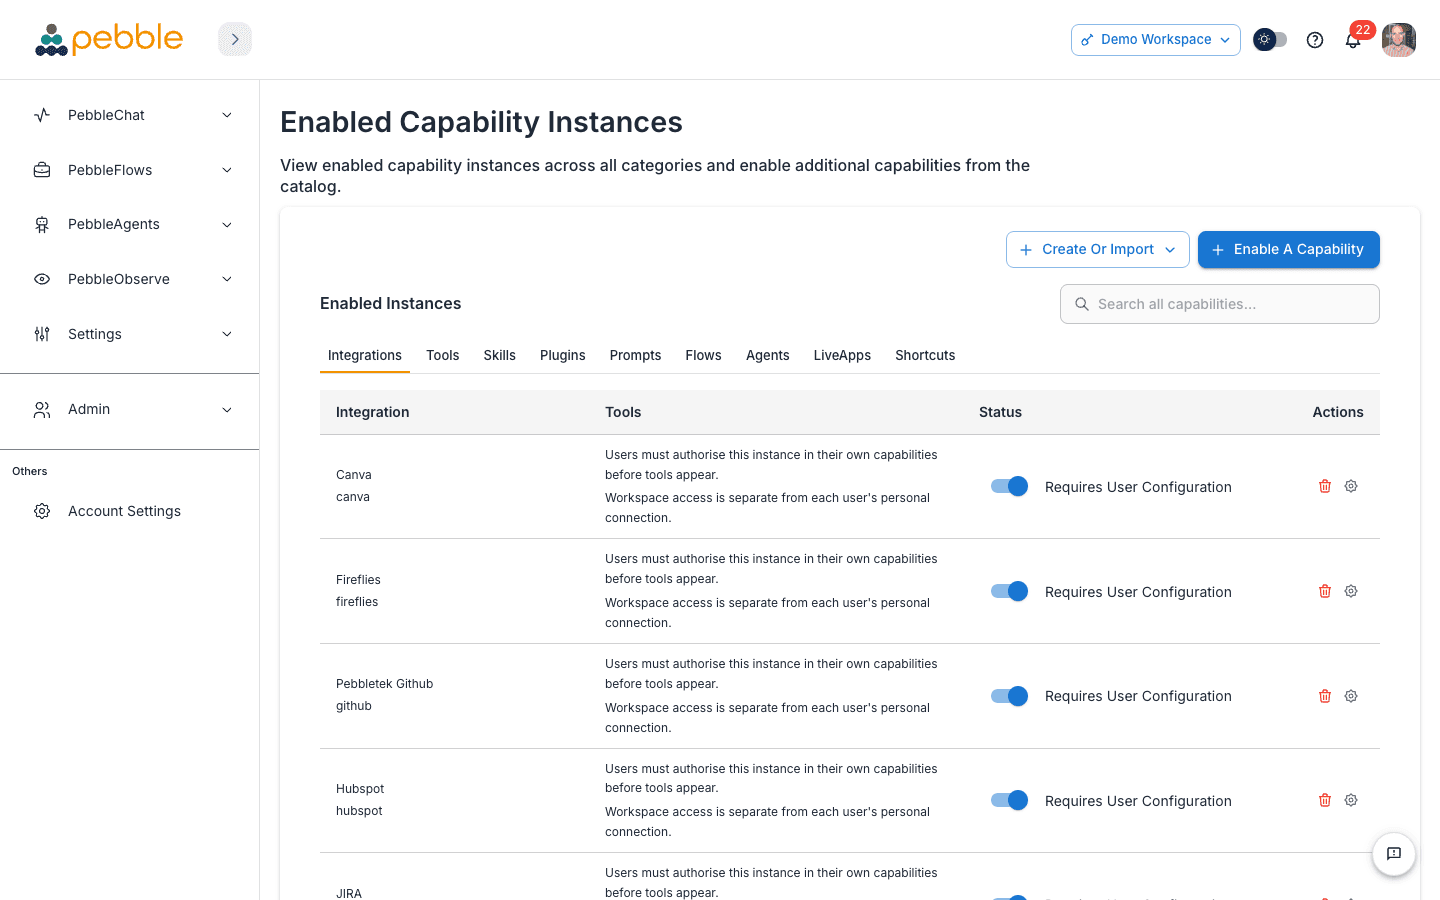Switch to the Flows tab
The height and width of the screenshot is (900, 1440).
pyautogui.click(x=704, y=355)
